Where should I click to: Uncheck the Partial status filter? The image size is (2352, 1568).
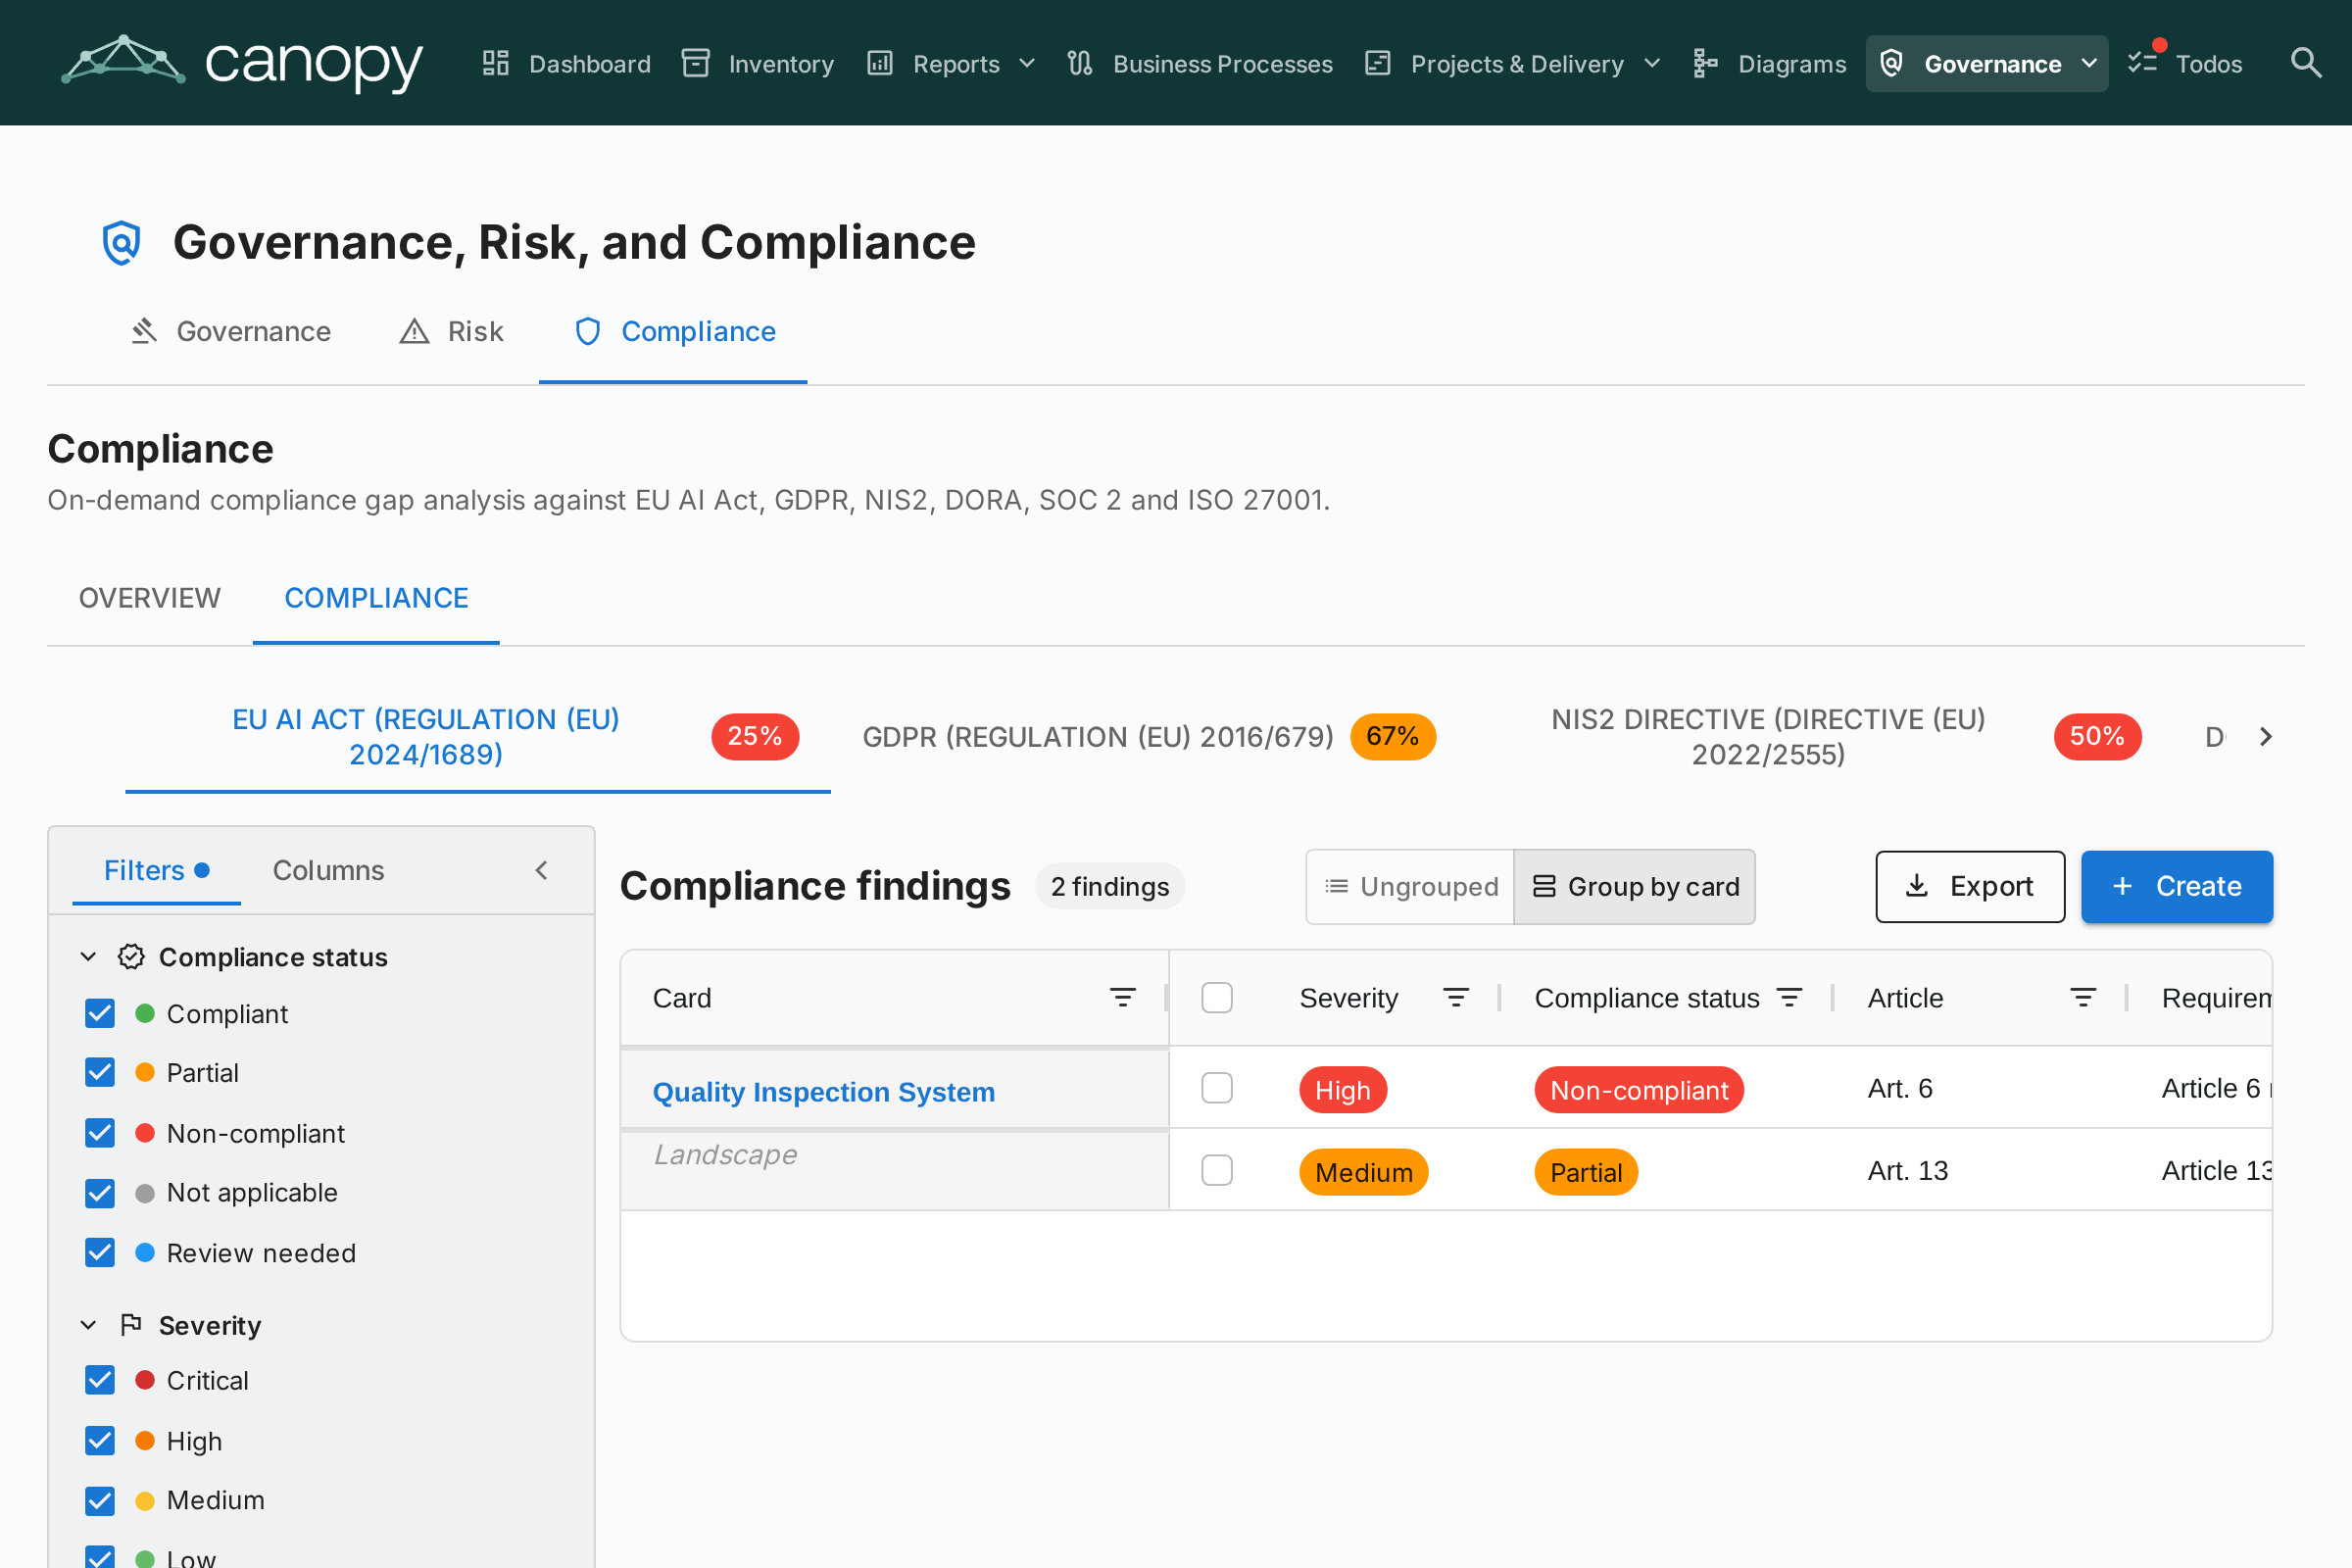pos(100,1072)
